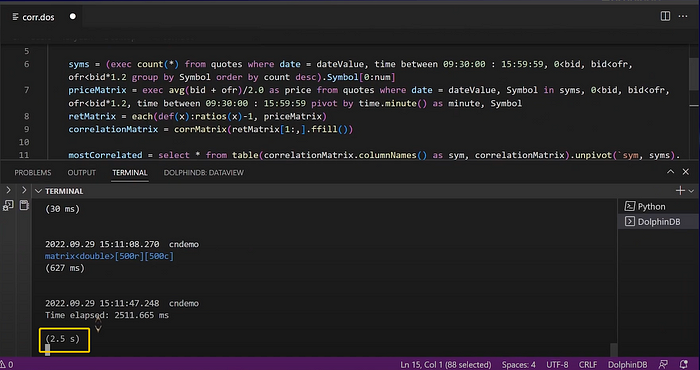700x370 pixels.
Task: Change indentation via Spaces: 4
Action: click(518, 365)
